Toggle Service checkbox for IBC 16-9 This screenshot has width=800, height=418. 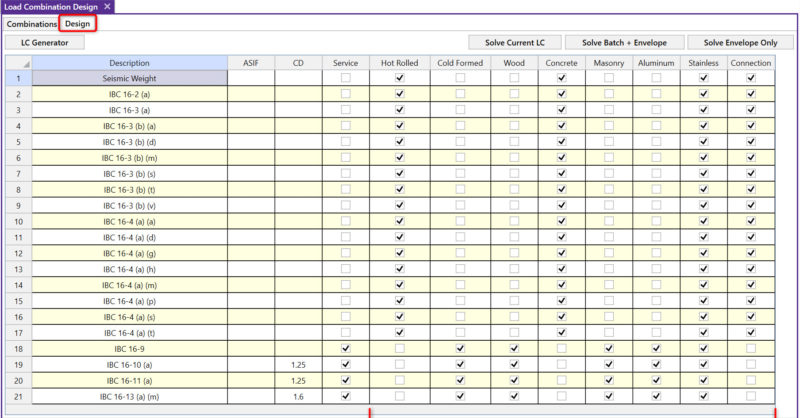pos(346,349)
